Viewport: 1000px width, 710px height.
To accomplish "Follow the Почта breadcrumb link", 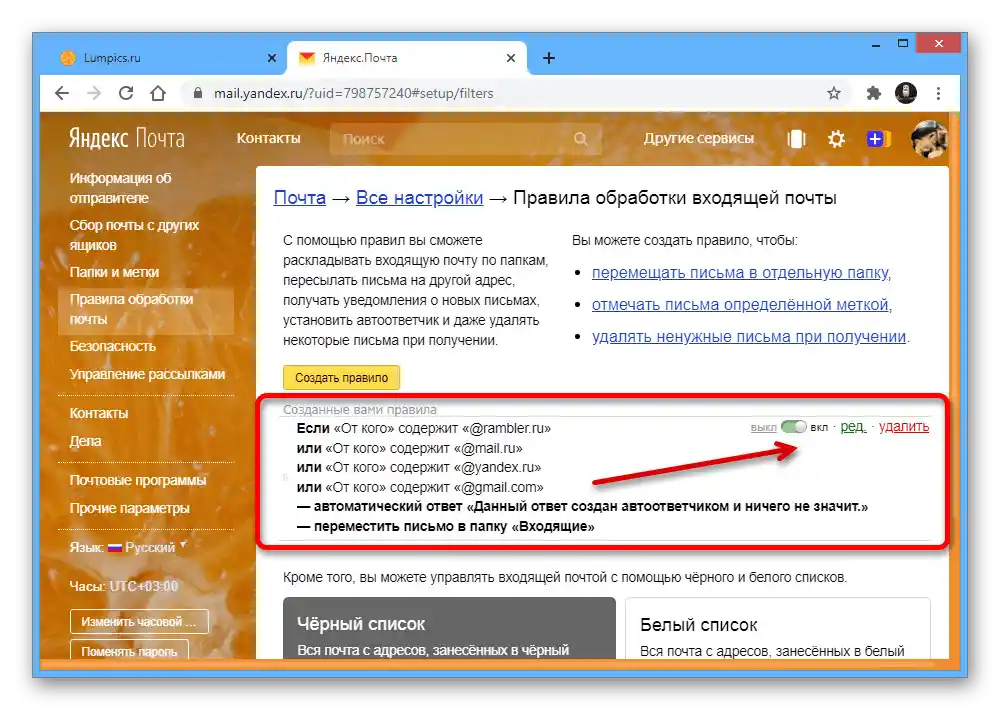I will coord(300,198).
